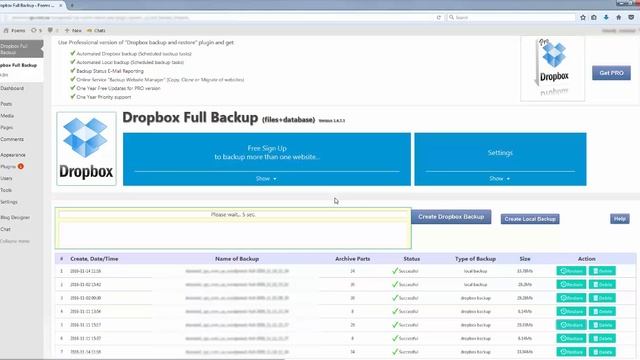Close the Dropbox Full Backup browser tab
Viewport: 640px width, 360px height.
[x=61, y=5]
